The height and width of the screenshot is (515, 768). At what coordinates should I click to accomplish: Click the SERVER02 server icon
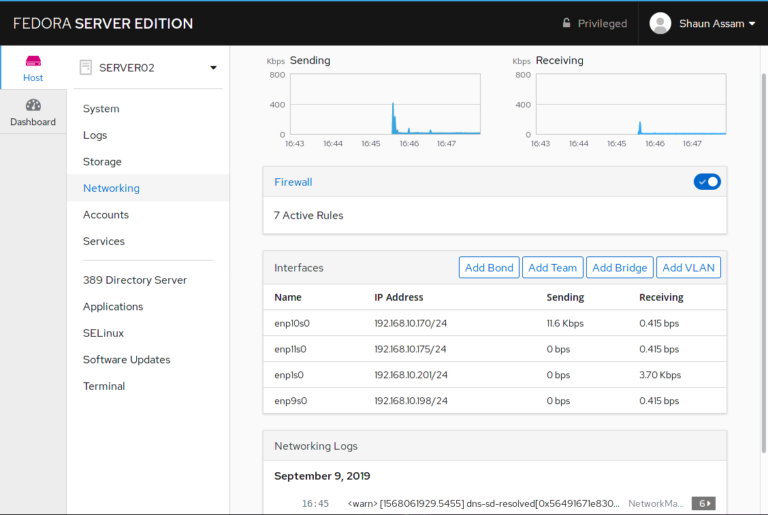[x=85, y=67]
